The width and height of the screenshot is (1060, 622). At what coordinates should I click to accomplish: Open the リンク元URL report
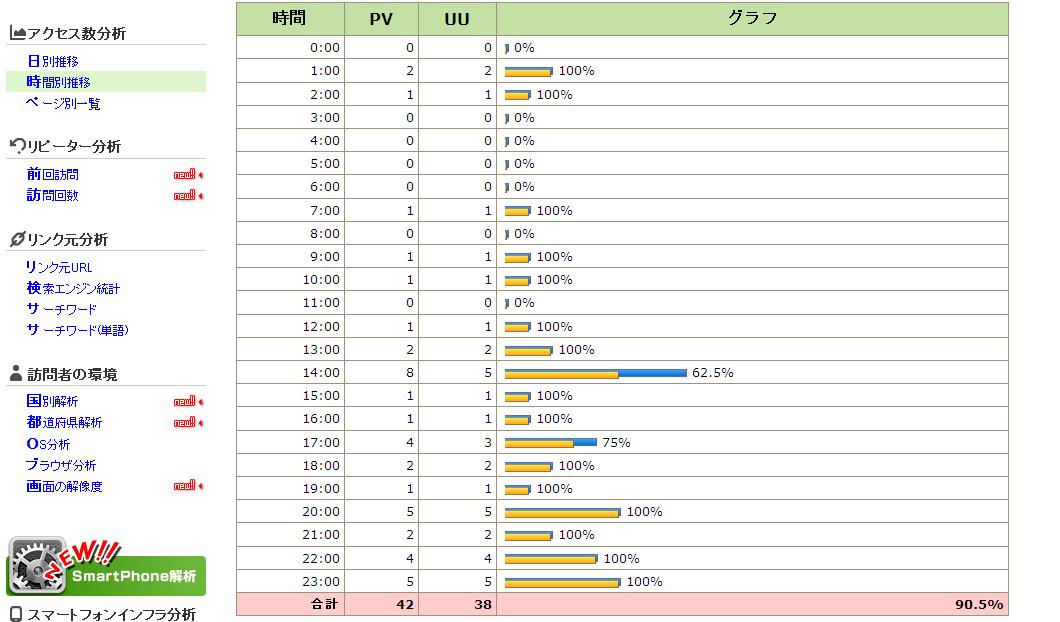(x=59, y=267)
